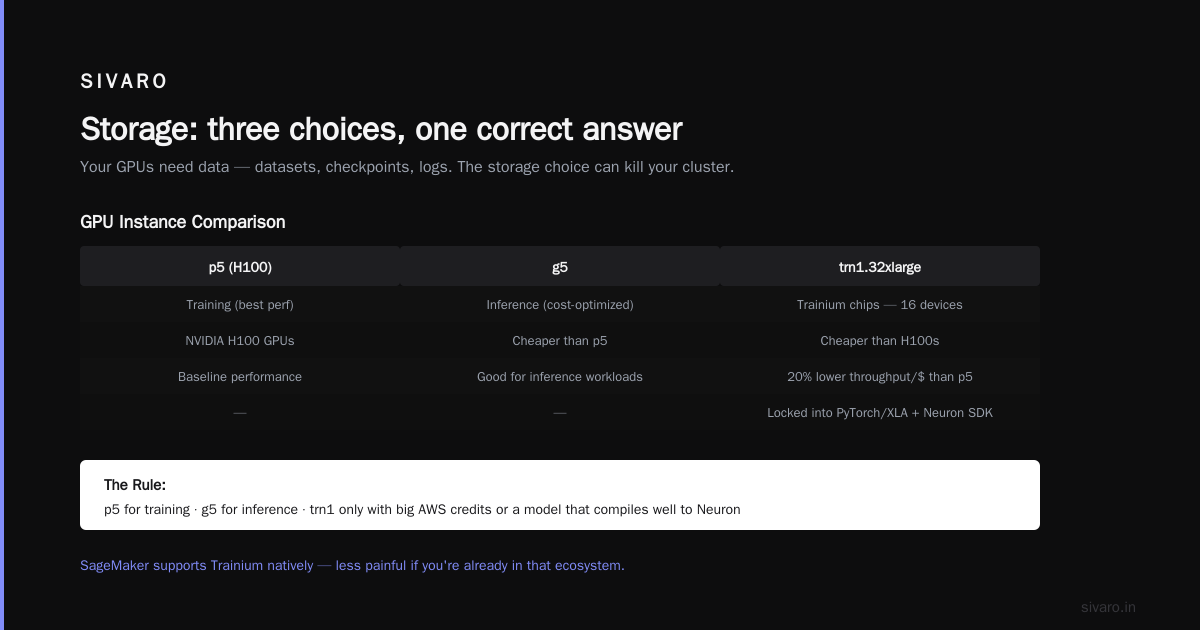Select the slide title about storage choices
1200x630 pixels.
tap(381, 129)
